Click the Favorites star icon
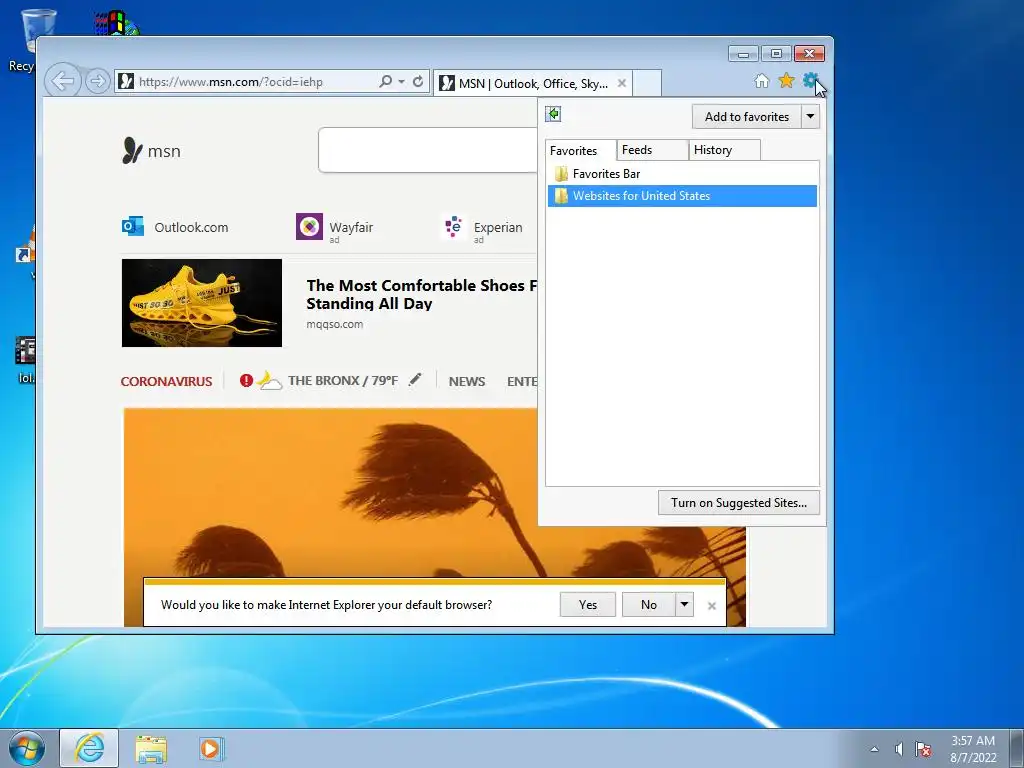The image size is (1024, 768). click(x=786, y=80)
